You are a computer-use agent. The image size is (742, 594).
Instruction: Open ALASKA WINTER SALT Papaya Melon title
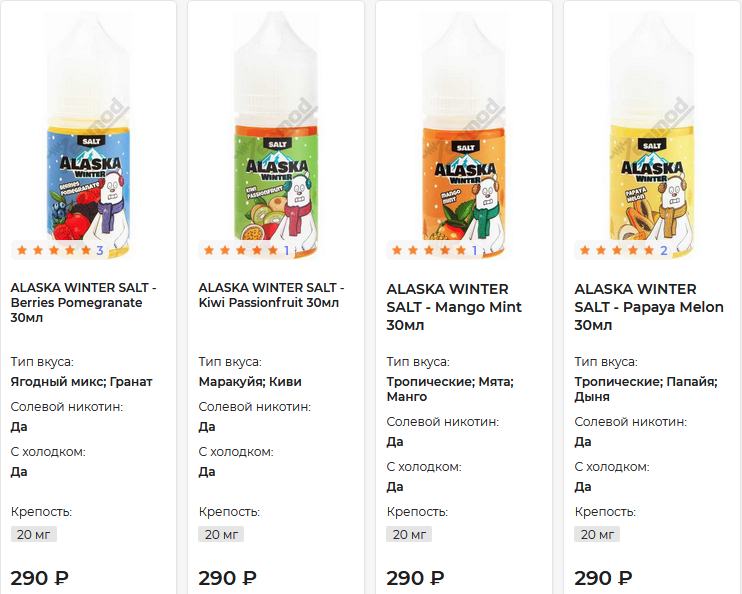tap(649, 307)
